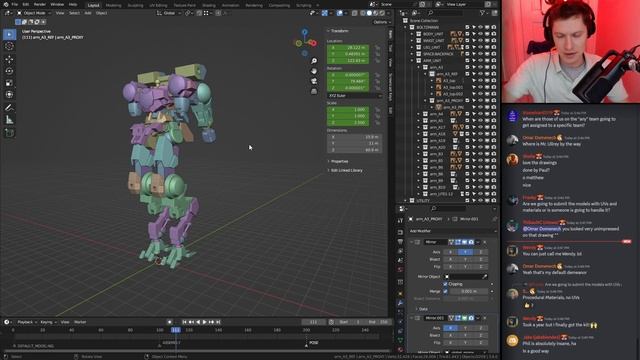Toggle Mirror Axis X in first Mirror modifier
This screenshot has height=360, width=640.
pyautogui.click(x=451, y=252)
